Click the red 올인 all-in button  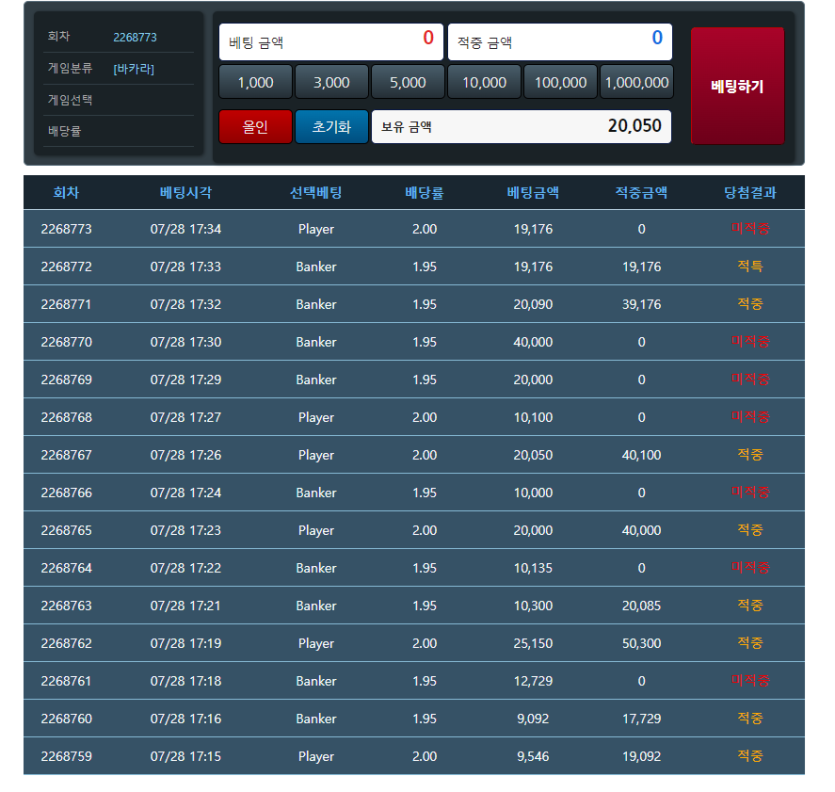pos(256,127)
